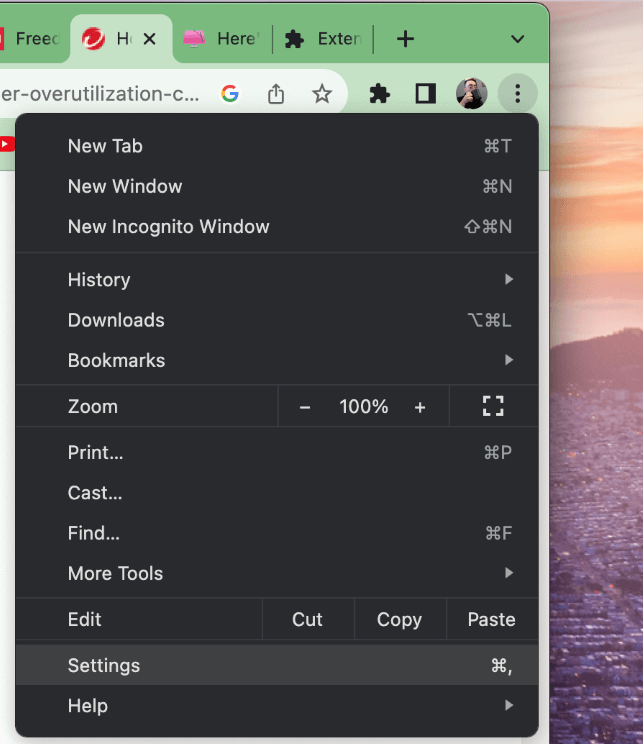The width and height of the screenshot is (643, 744).
Task: Close the active Trend Micro tab
Action: (x=150, y=39)
